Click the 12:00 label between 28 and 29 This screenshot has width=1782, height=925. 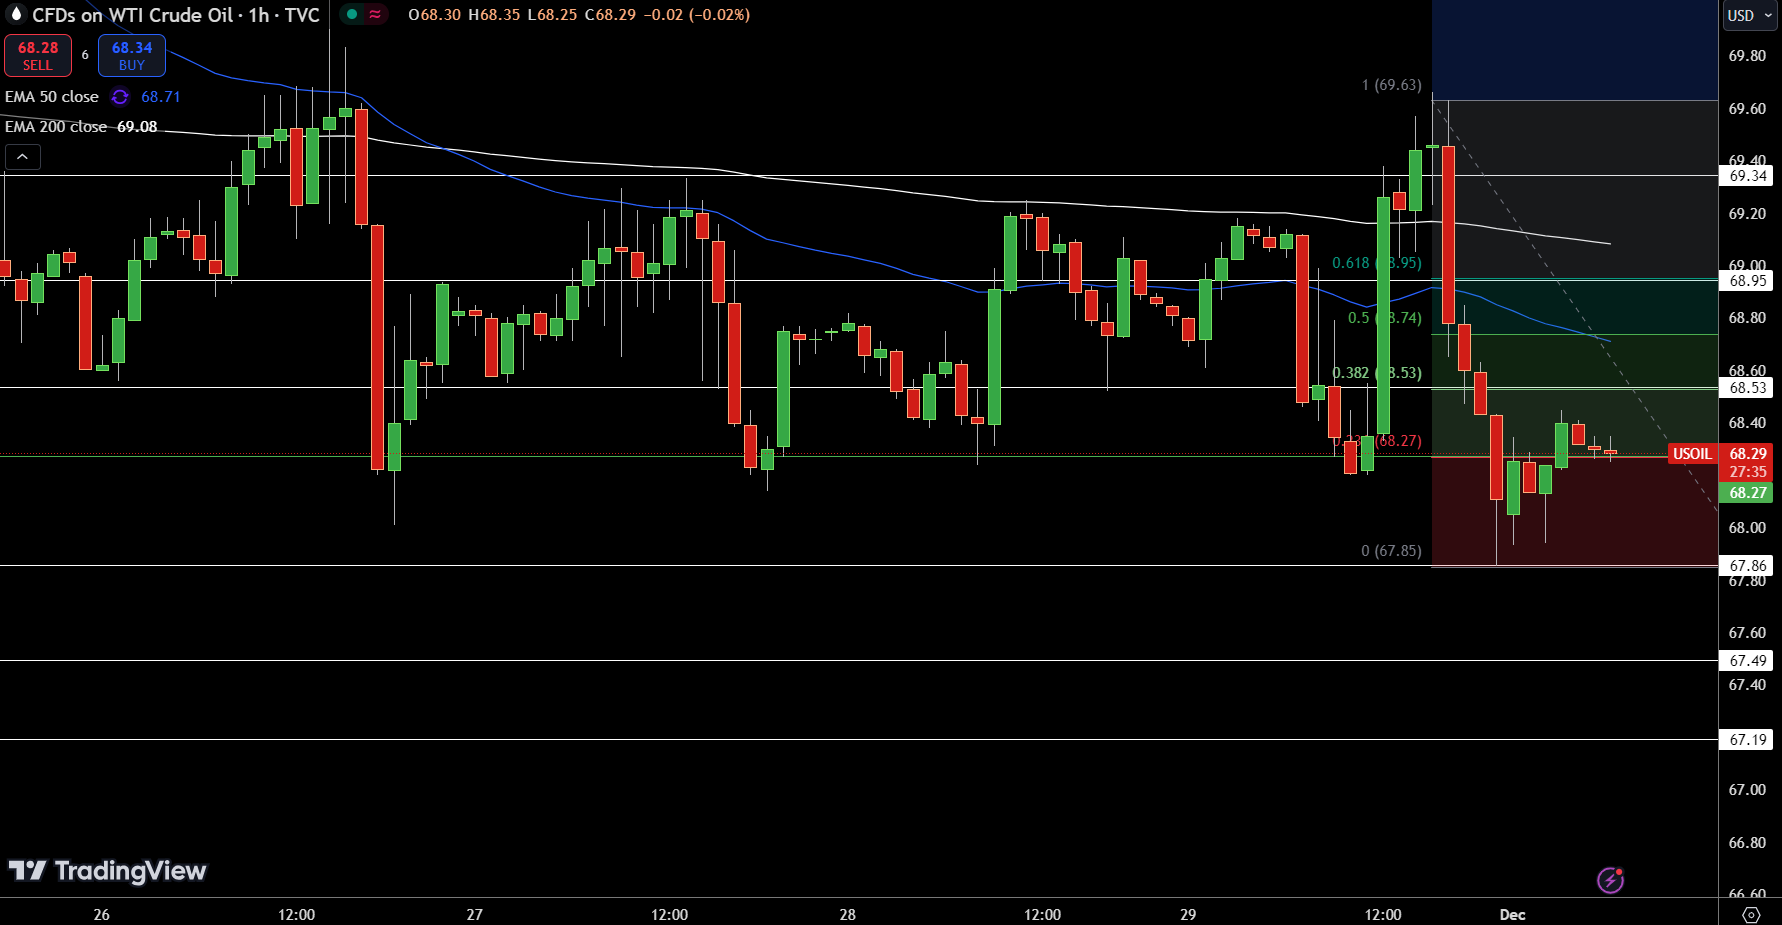pos(1042,914)
